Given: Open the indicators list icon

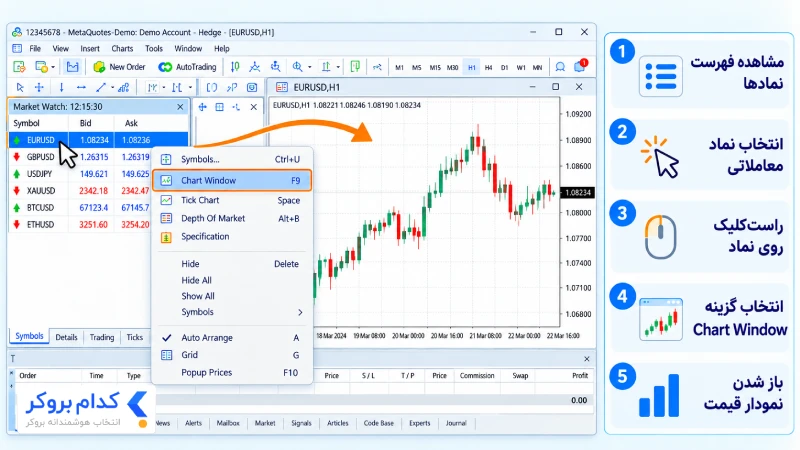Looking at the screenshot, I should pyautogui.click(x=123, y=87).
